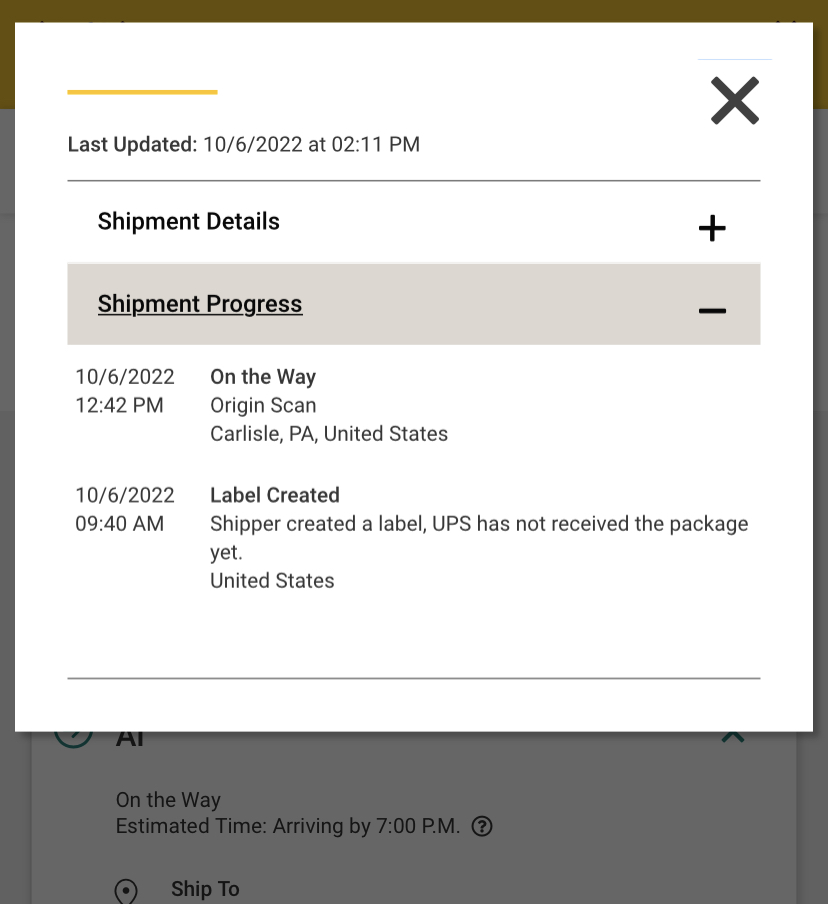
Task: Click Carlisle, PA origin scan location
Action: [x=329, y=434]
